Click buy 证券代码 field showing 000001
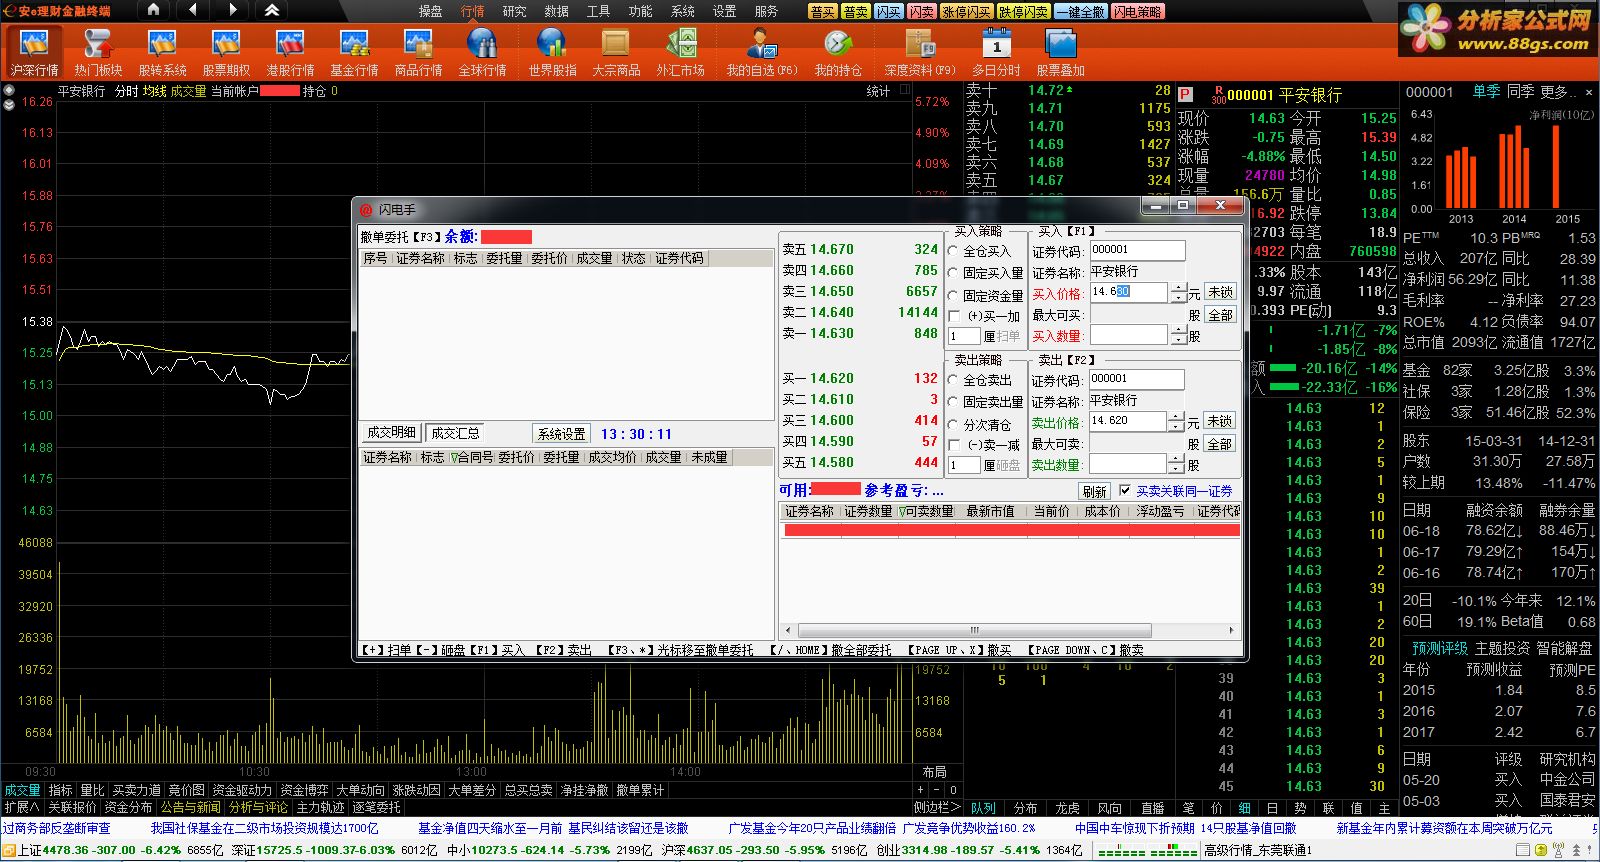The height and width of the screenshot is (862, 1600). [x=1138, y=250]
